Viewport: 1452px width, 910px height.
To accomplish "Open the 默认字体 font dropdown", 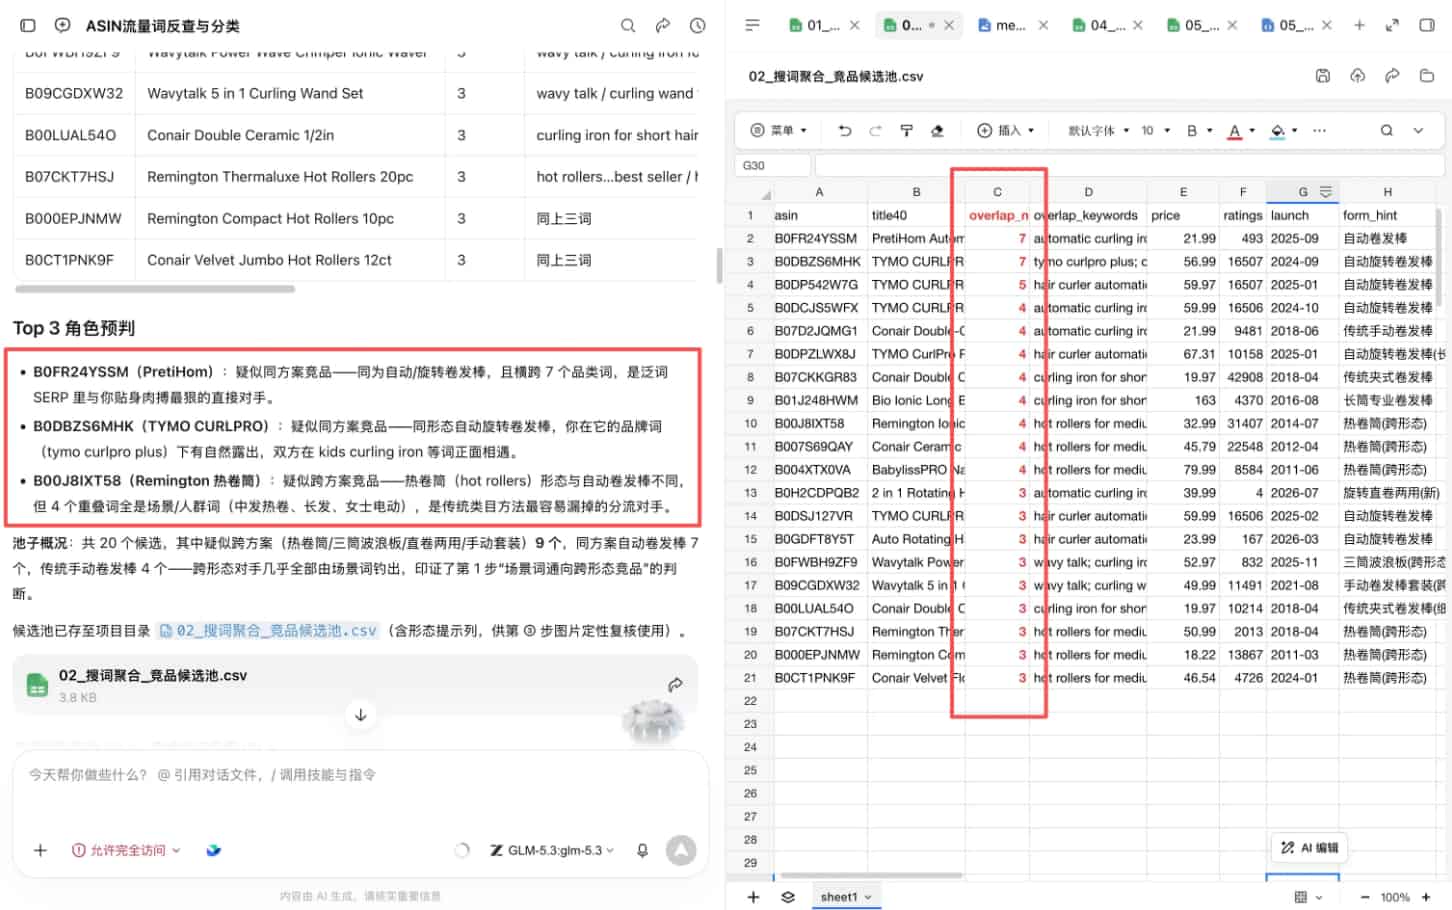I will pos(1098,130).
